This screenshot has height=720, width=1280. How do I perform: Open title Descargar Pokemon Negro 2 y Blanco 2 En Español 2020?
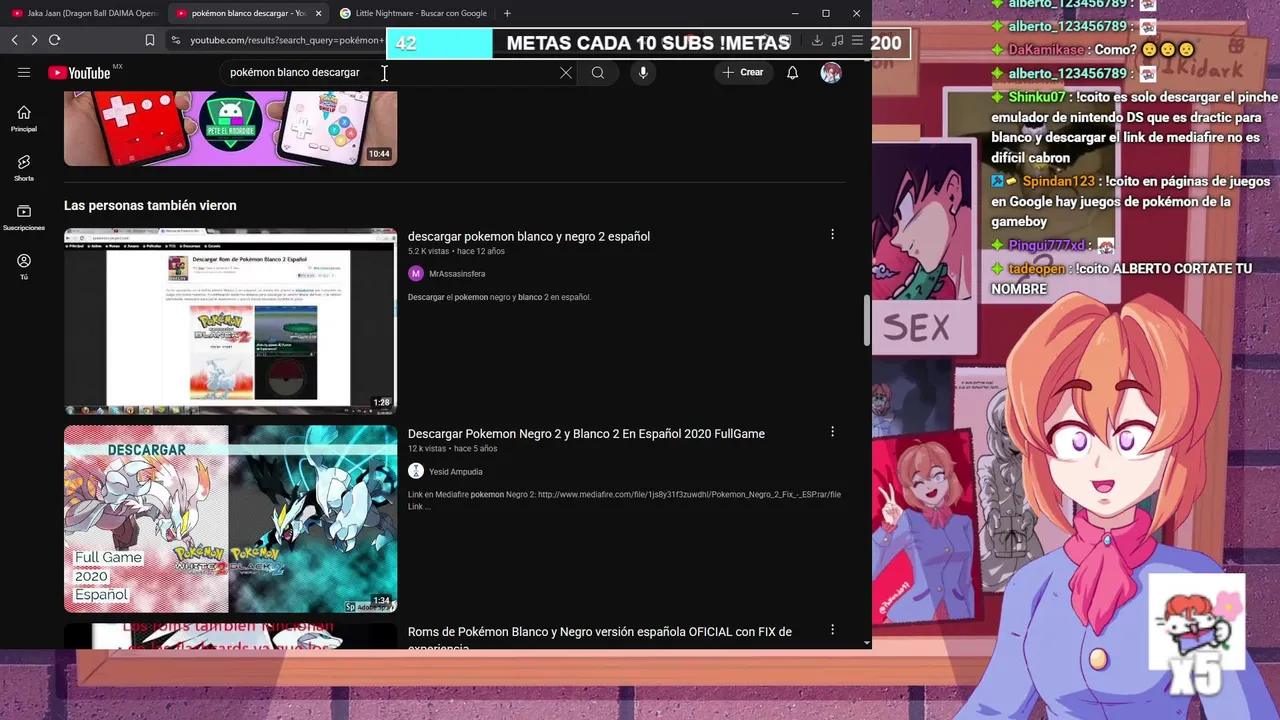586,434
